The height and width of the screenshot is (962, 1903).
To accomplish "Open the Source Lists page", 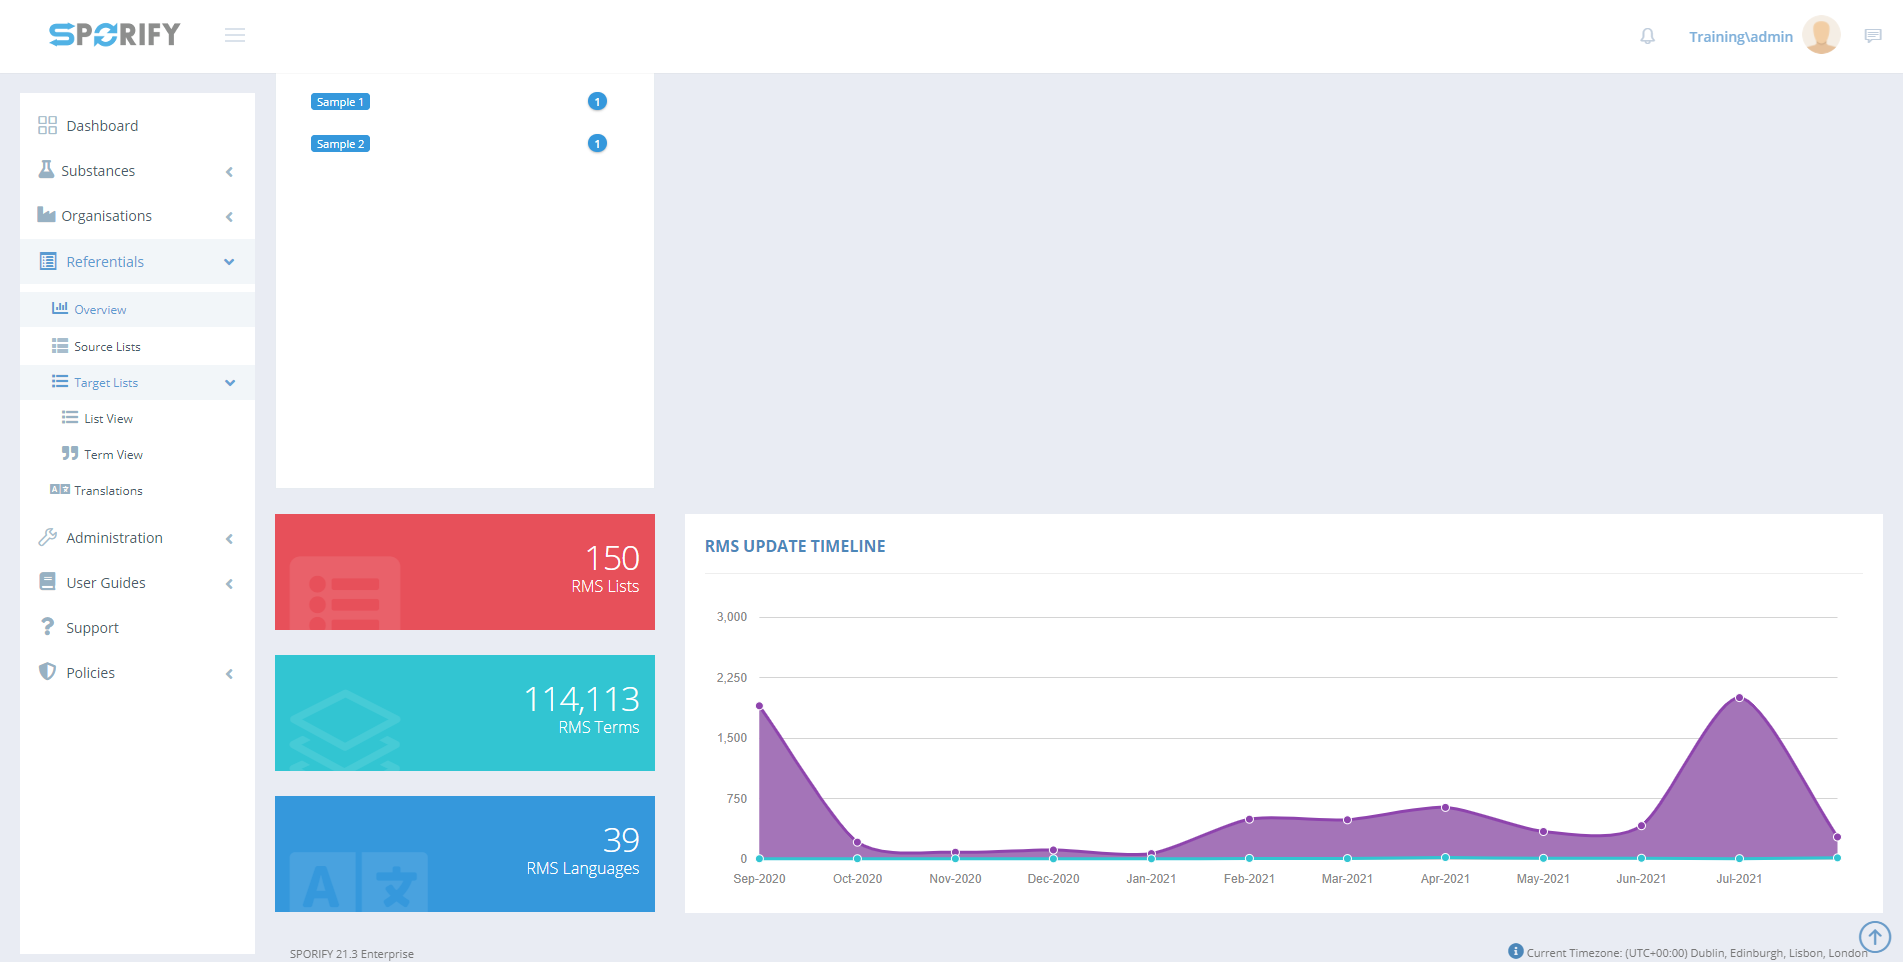I will click(x=107, y=347).
